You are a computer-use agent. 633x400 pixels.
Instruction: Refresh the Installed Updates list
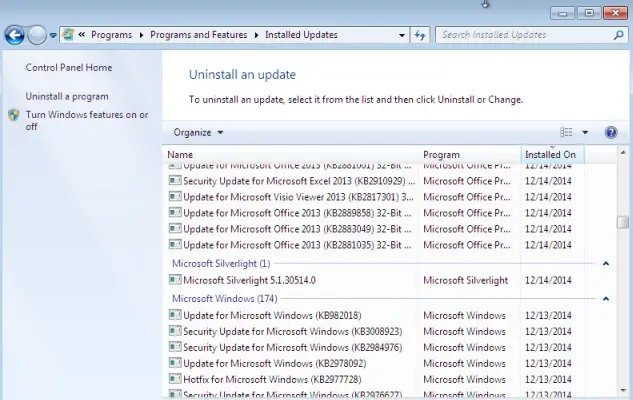[x=420, y=35]
